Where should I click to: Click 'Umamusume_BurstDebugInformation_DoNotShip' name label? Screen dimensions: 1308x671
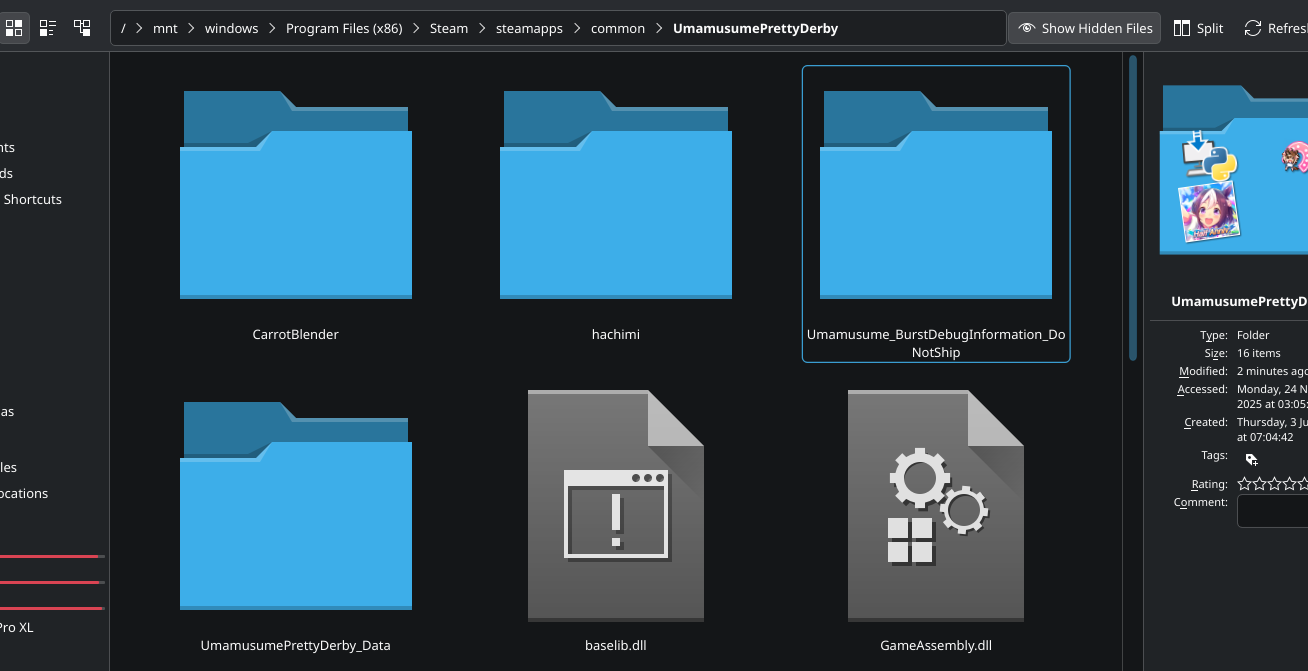936,343
